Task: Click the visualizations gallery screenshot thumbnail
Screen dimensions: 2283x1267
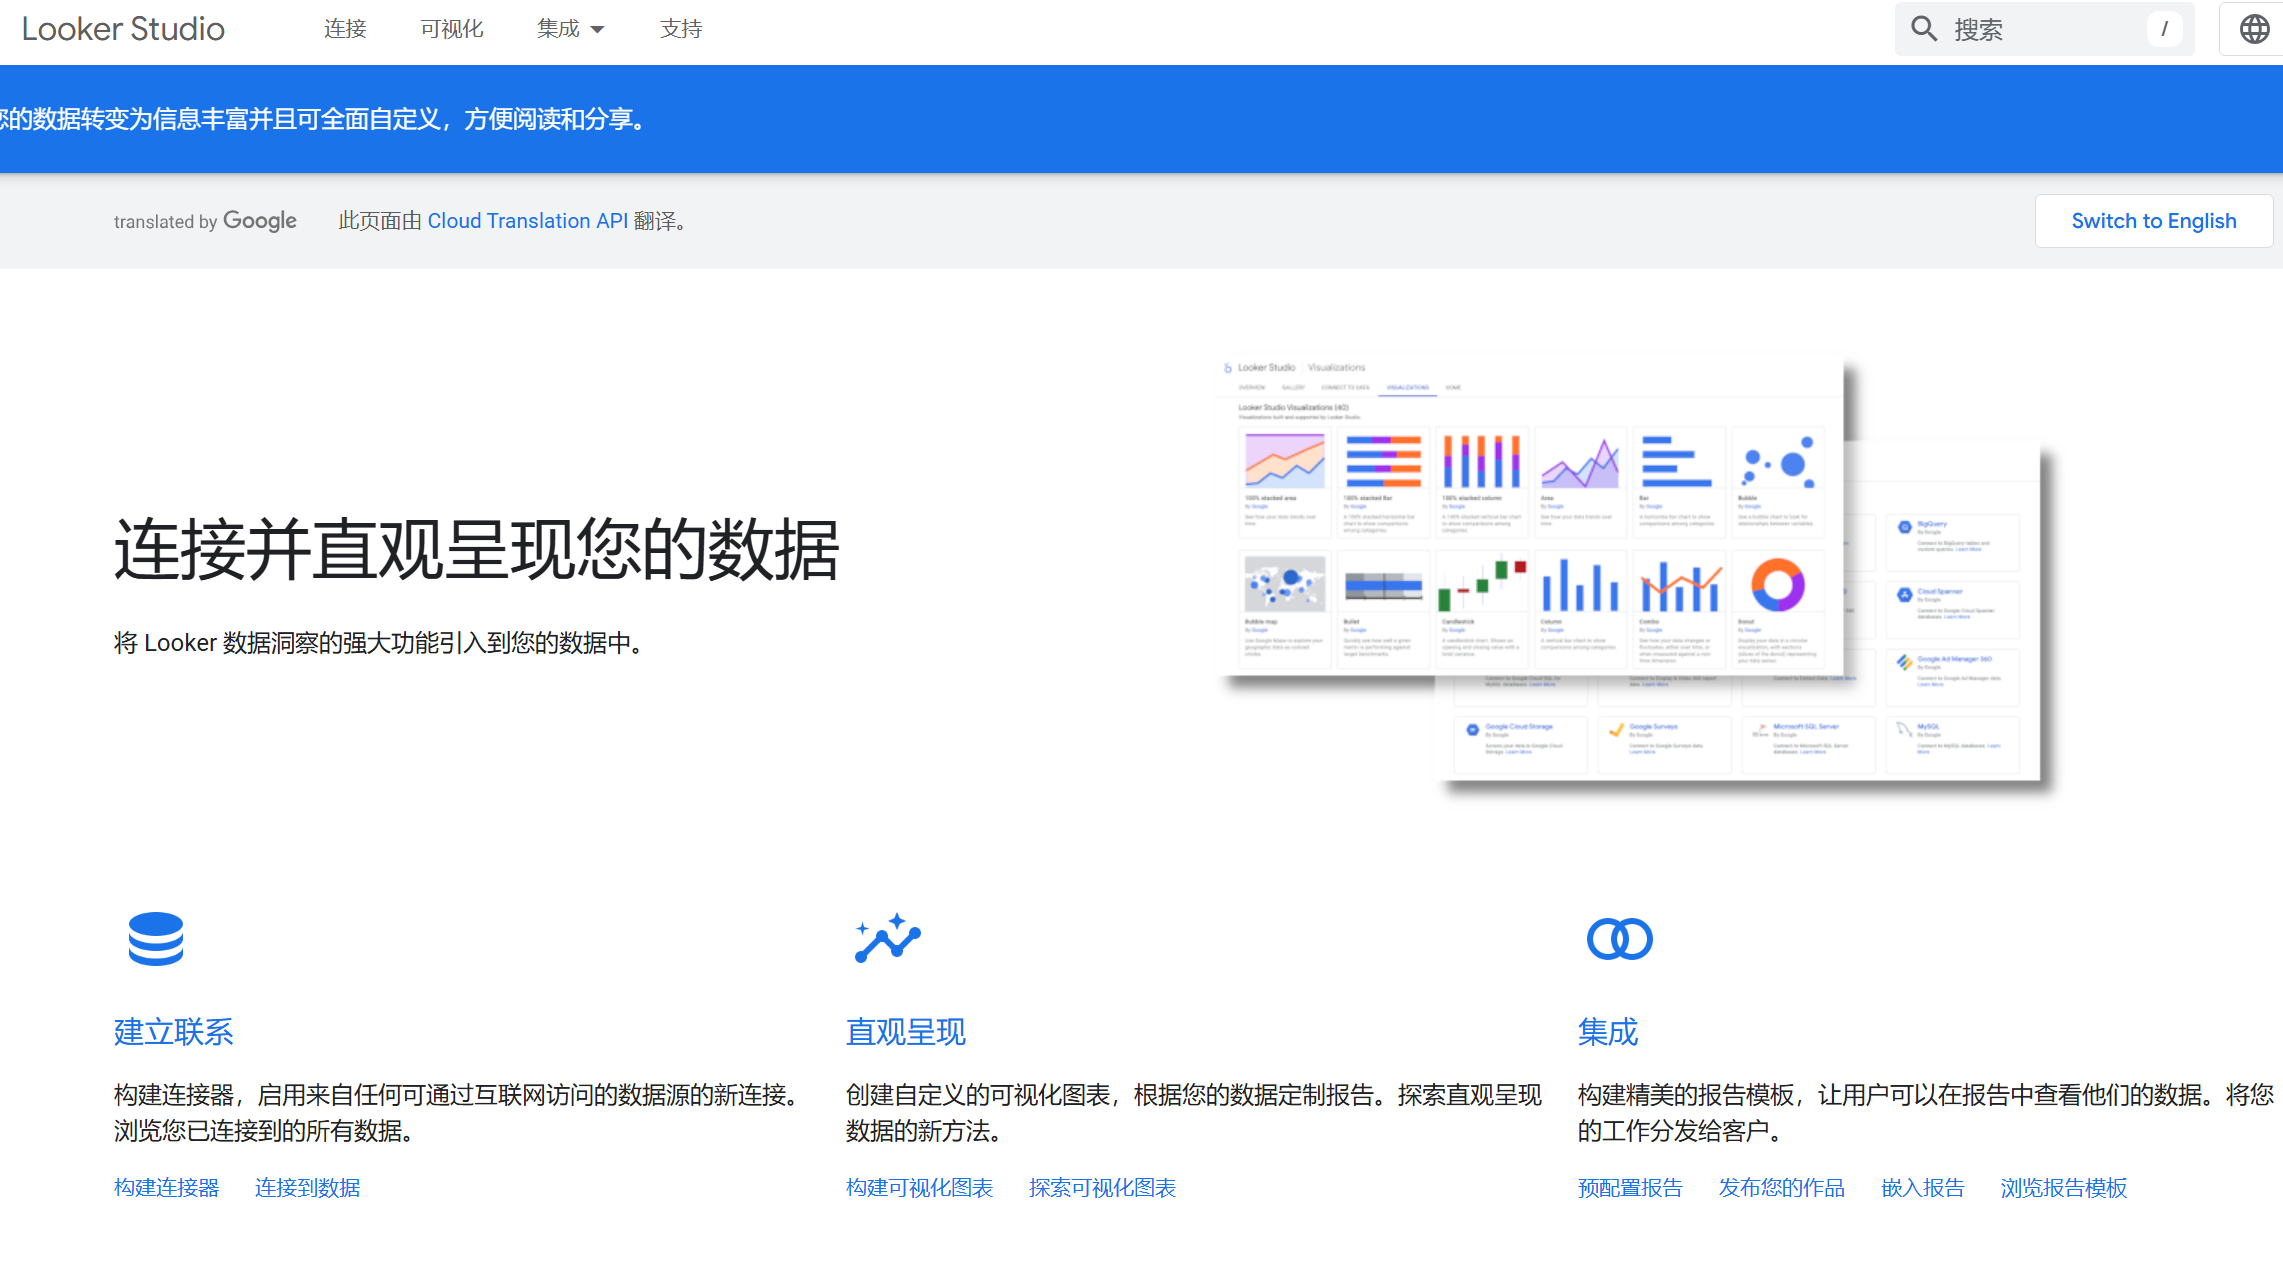Action: click(1529, 515)
